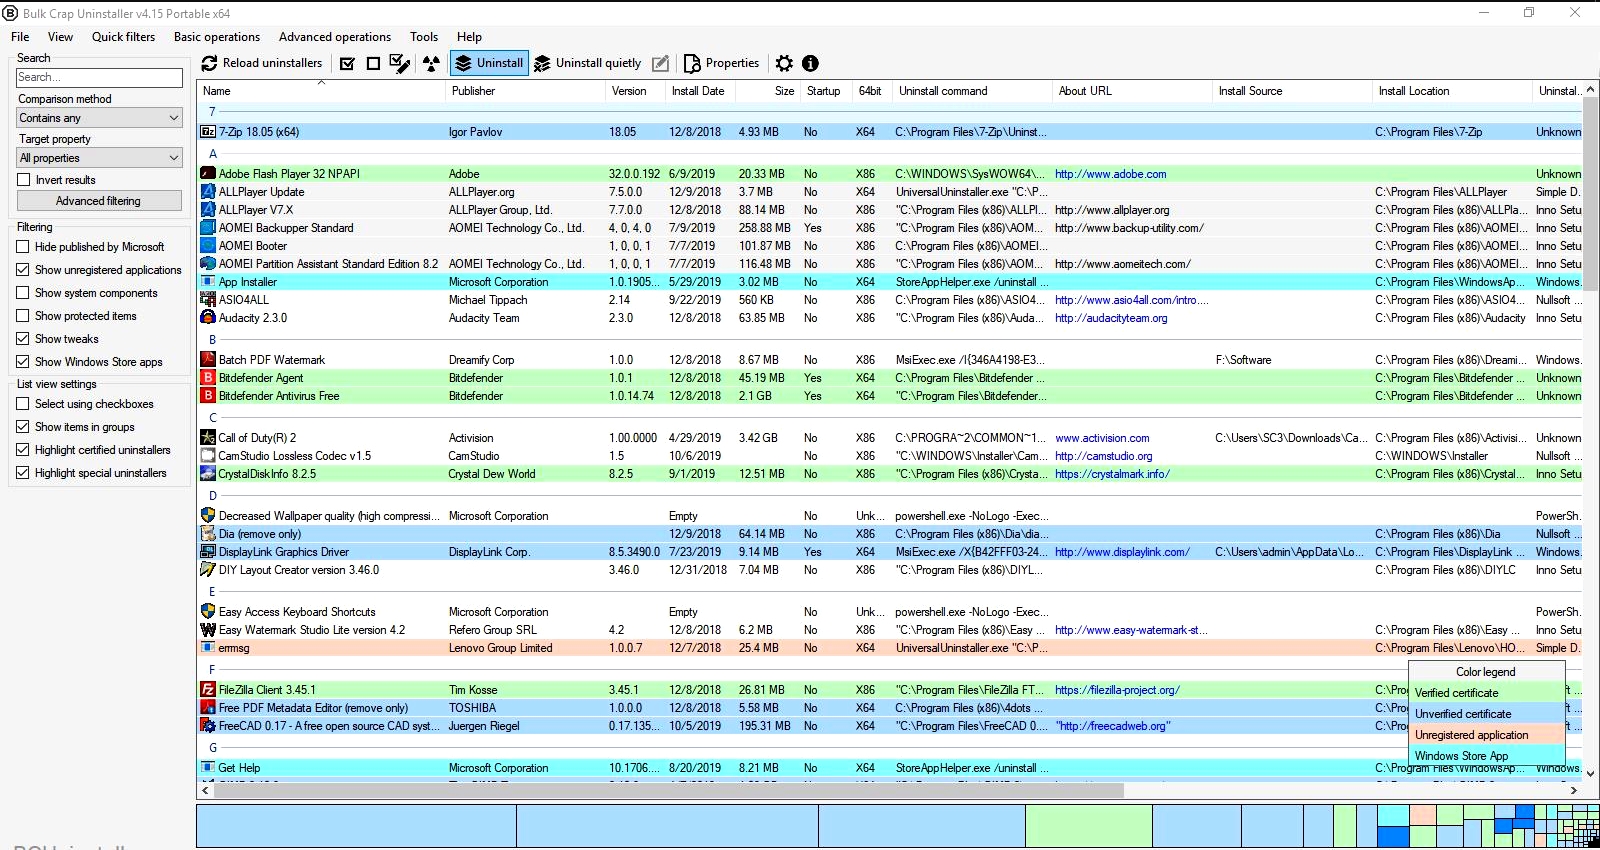Collapse the group header B
This screenshot has width=1600, height=850.
213,340
